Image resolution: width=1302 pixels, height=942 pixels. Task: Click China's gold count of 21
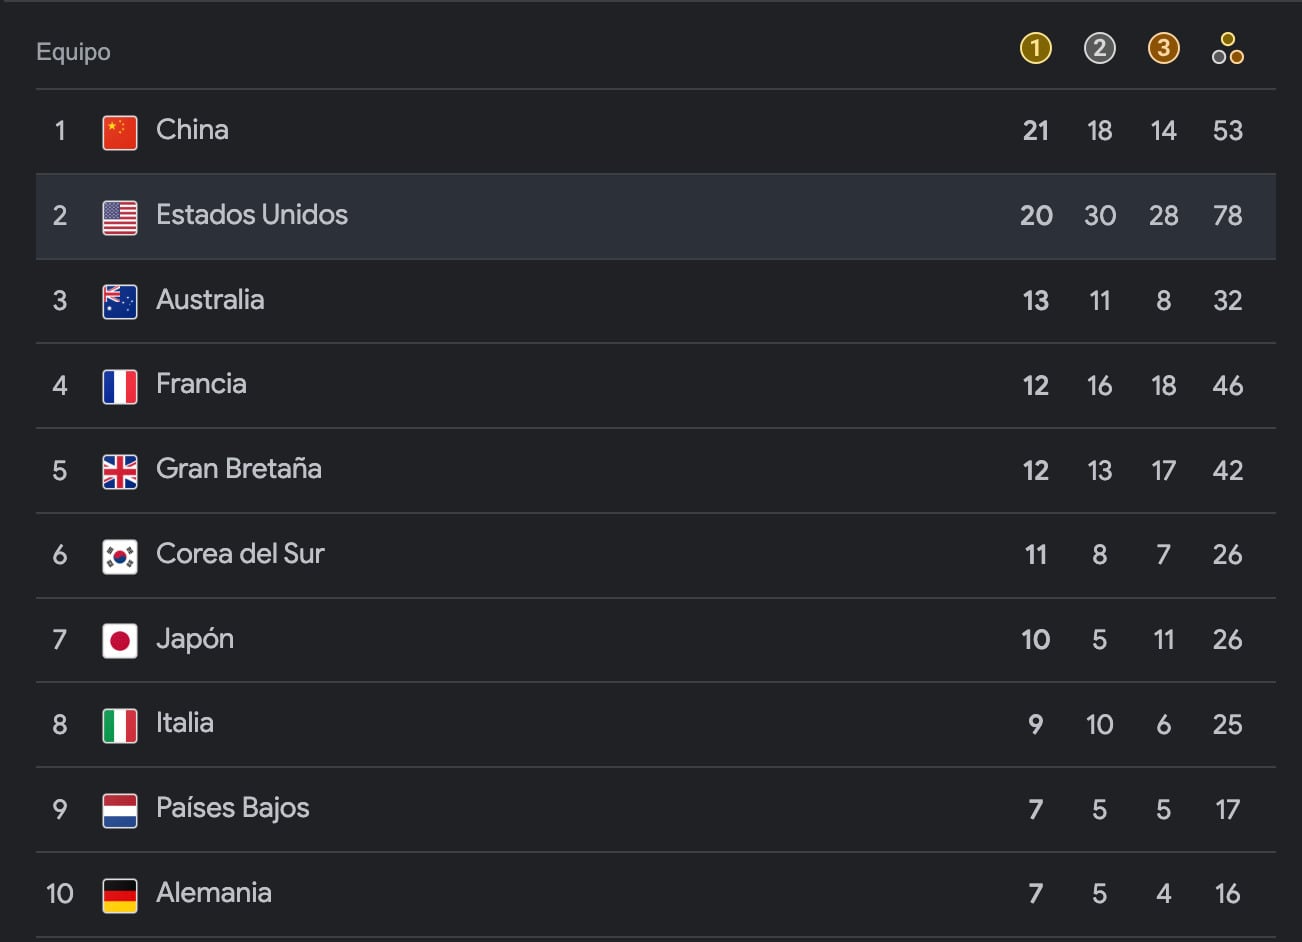click(x=1035, y=131)
